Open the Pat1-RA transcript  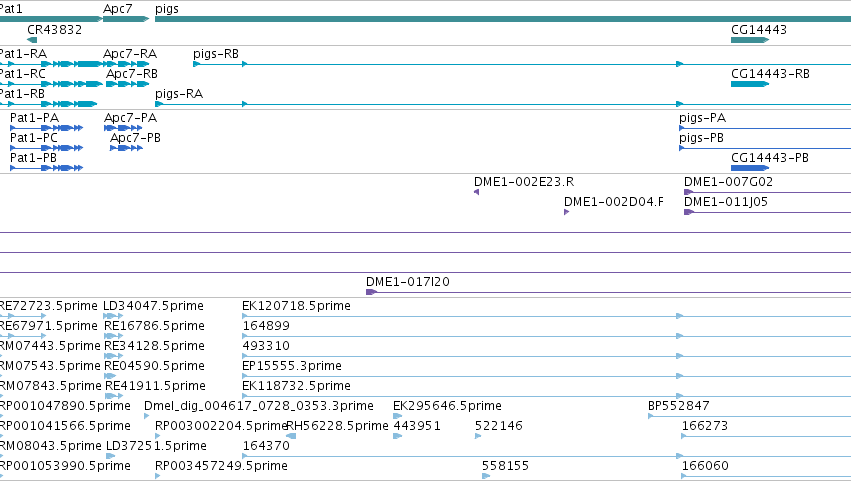(23, 54)
